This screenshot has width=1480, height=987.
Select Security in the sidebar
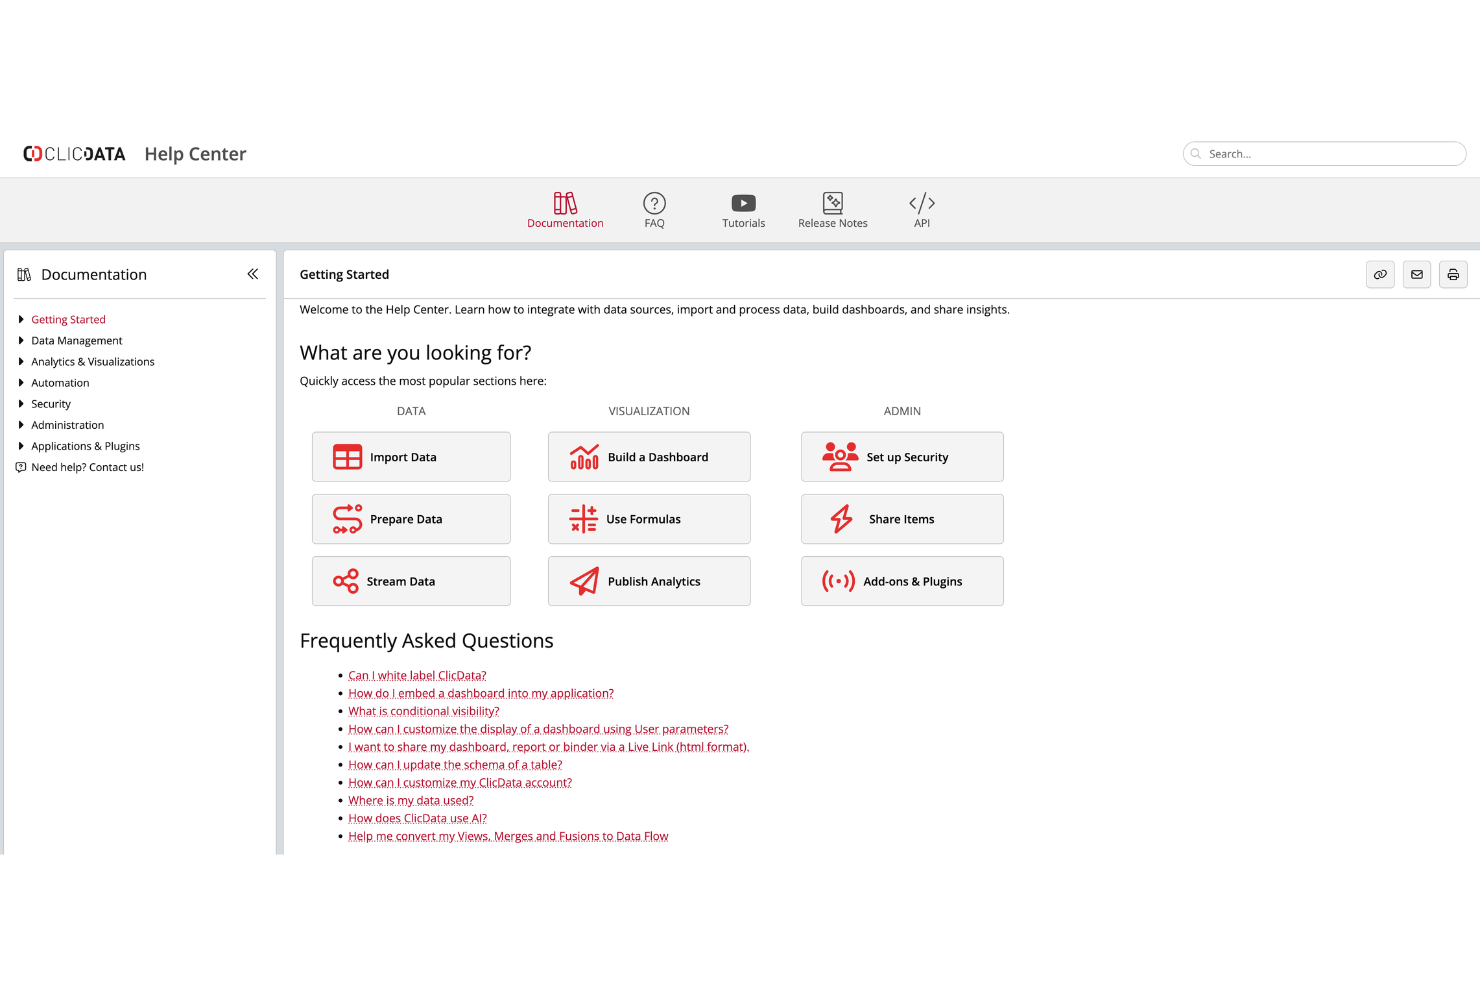tap(51, 404)
